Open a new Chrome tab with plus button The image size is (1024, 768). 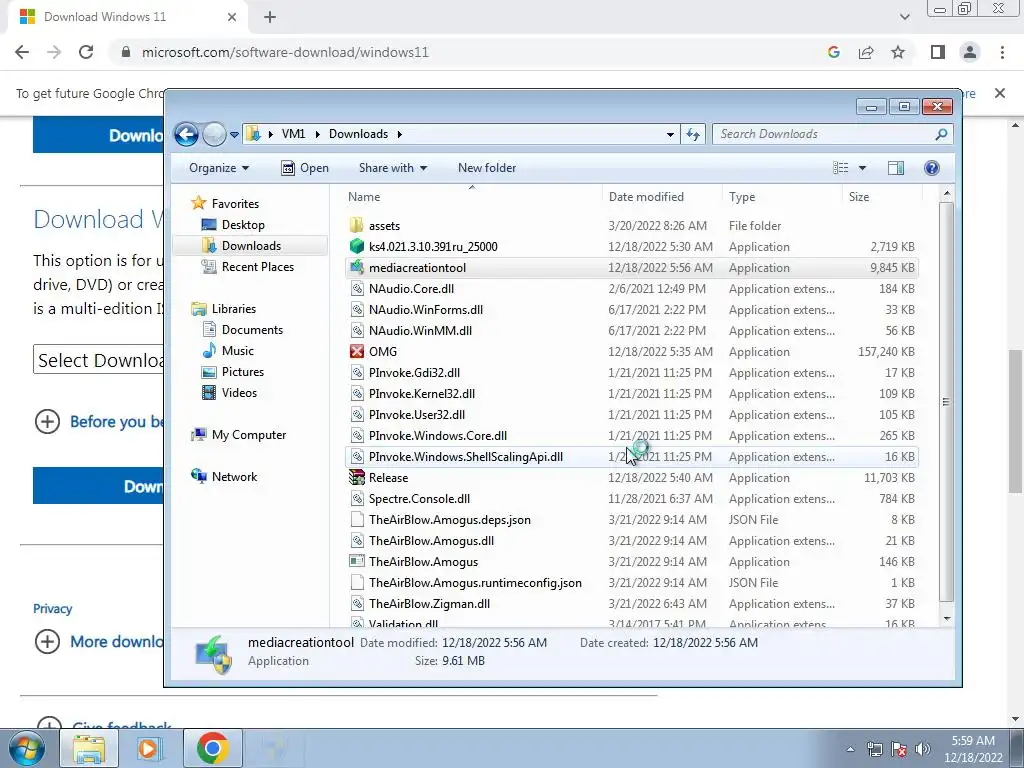point(270,17)
